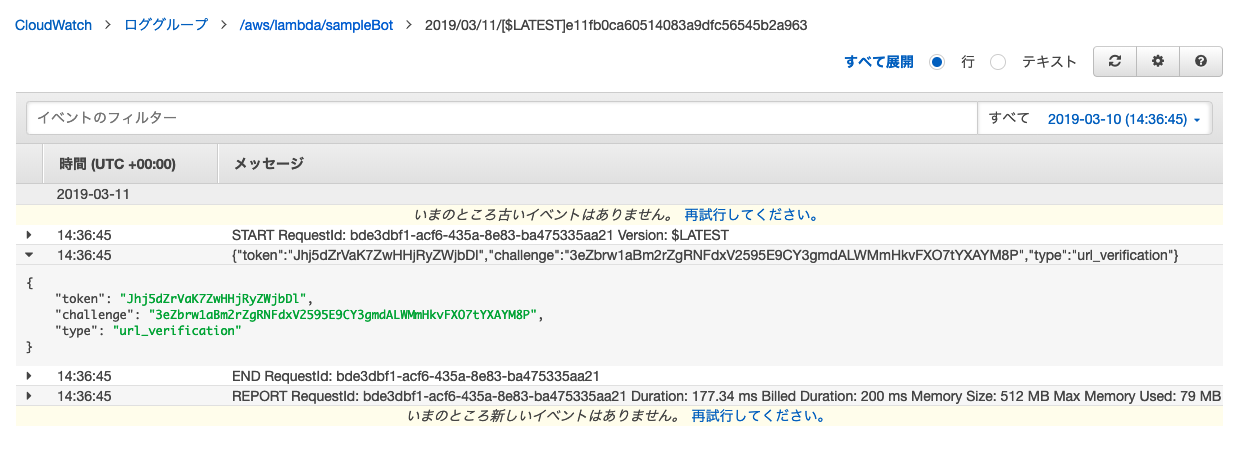Viewport: 1233px width, 472px height.
Task: Click the いまのところ古いイベントはありません message
Action: [x=545, y=215]
